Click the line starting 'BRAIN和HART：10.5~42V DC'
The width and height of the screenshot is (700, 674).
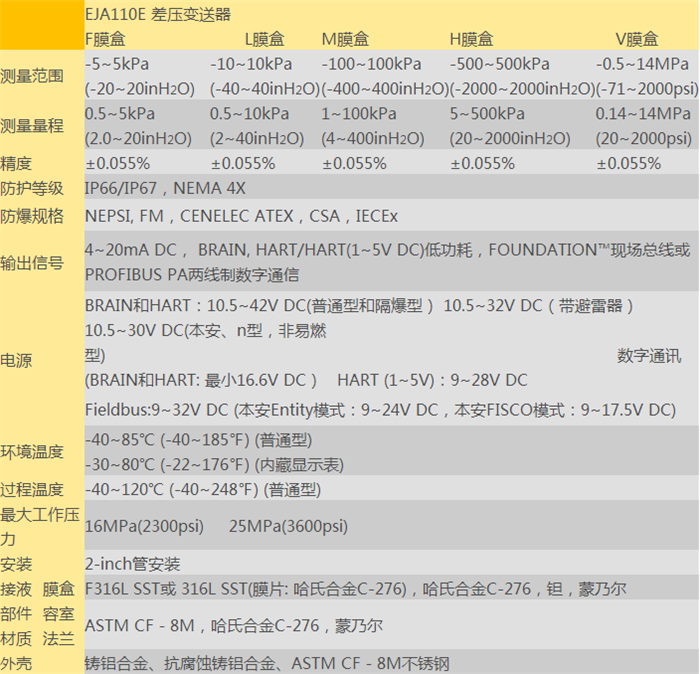[x=359, y=306]
